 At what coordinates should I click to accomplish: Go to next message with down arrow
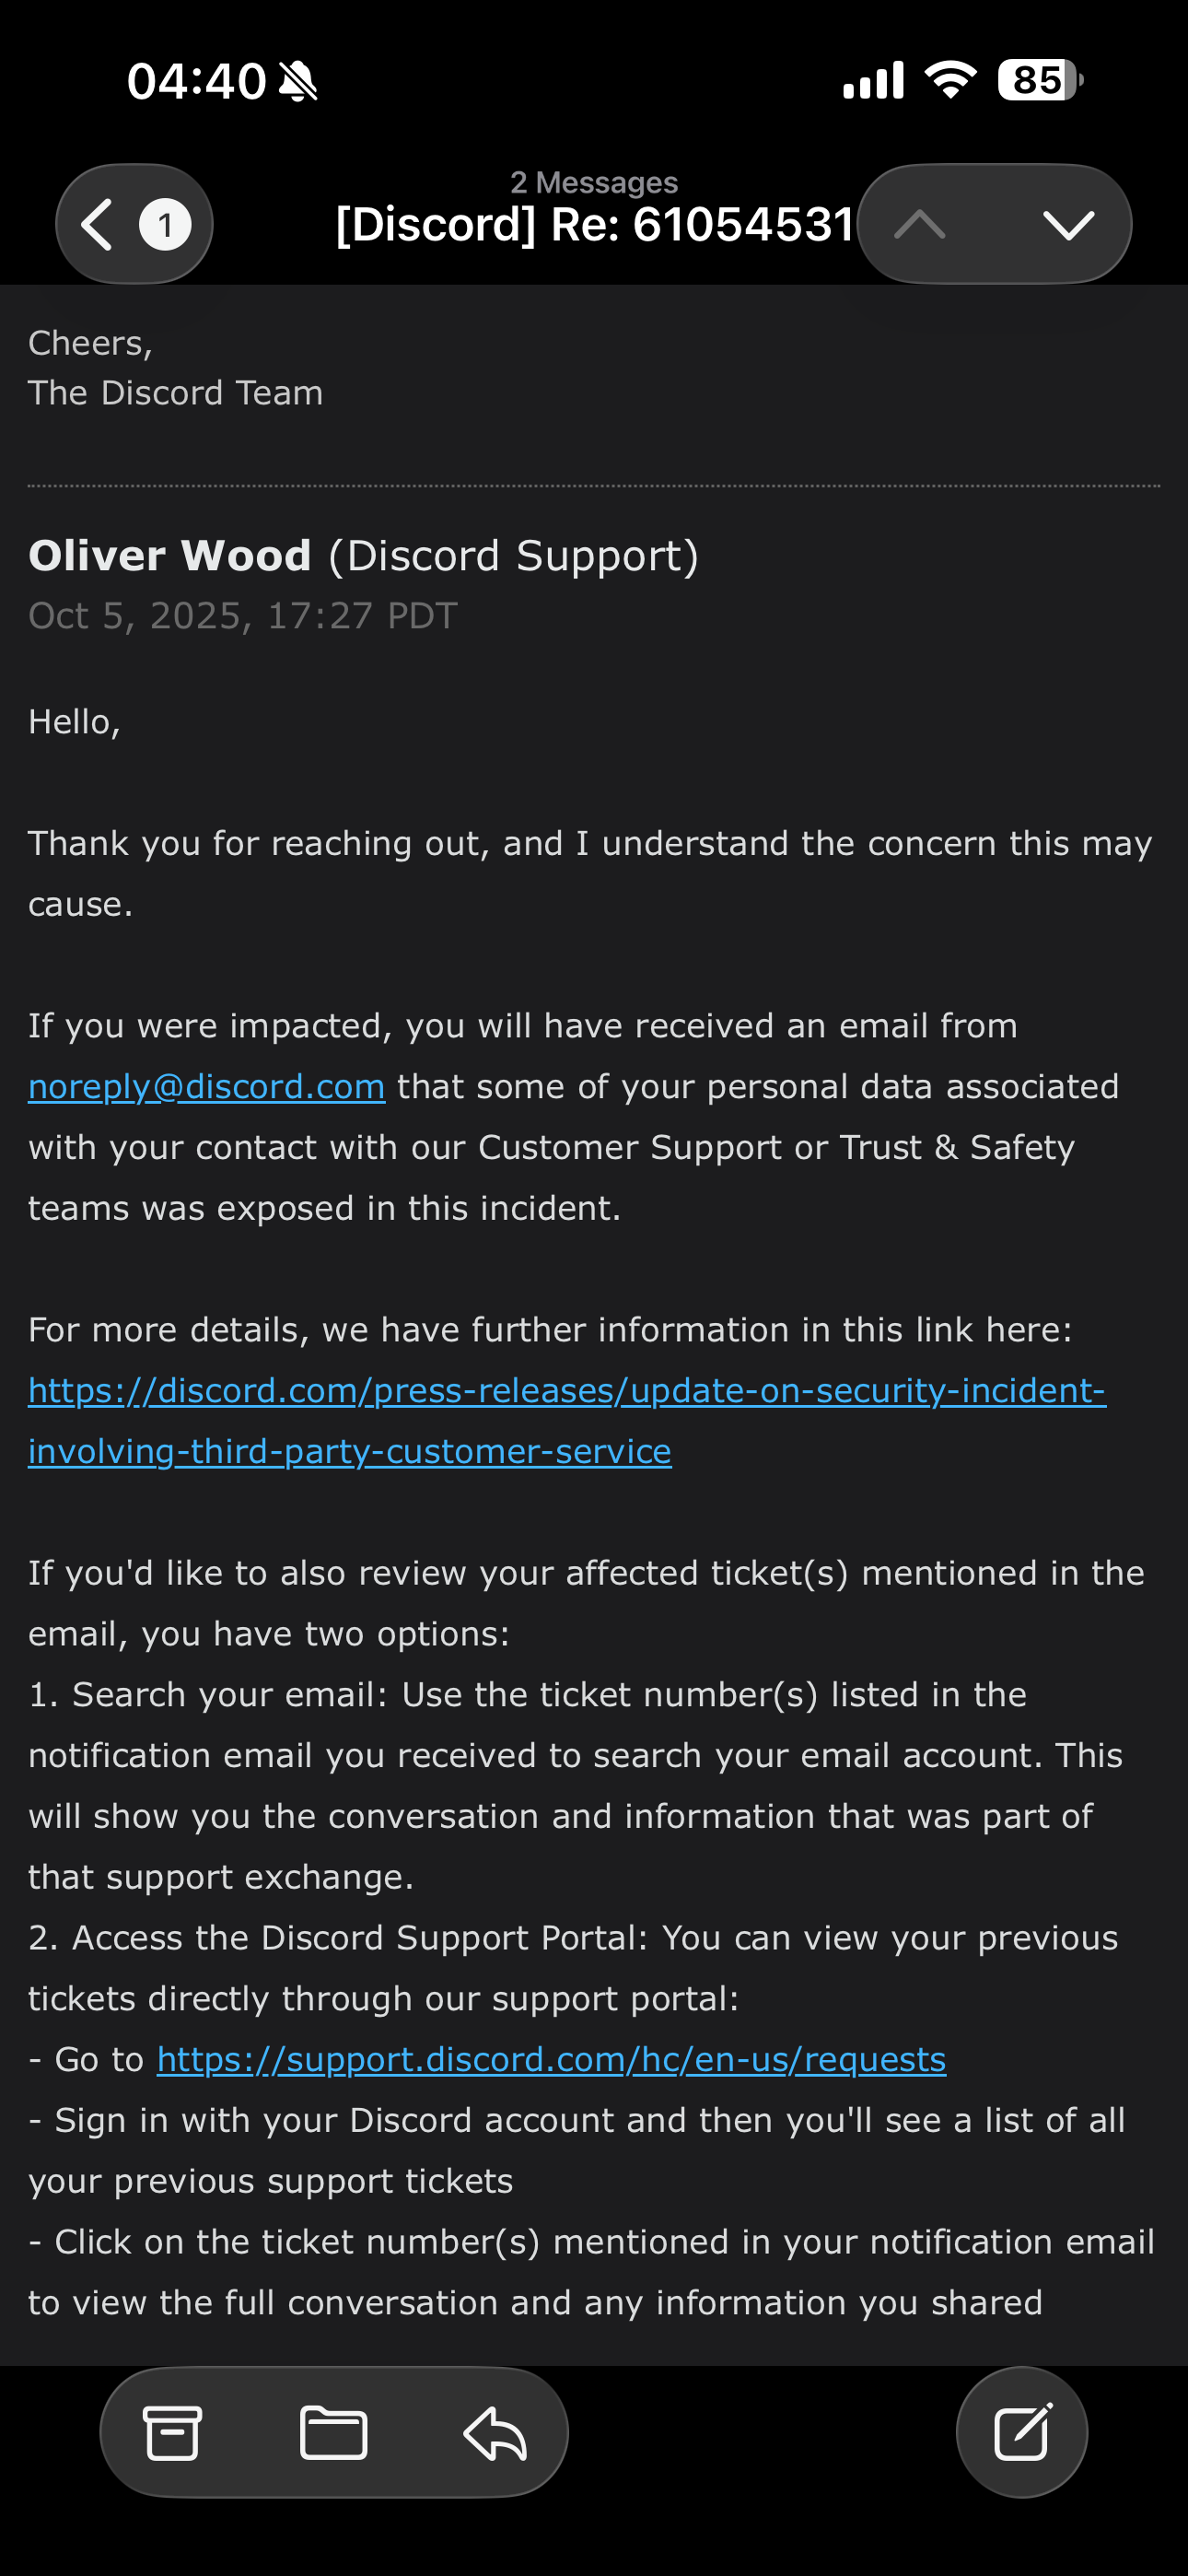tap(1068, 224)
